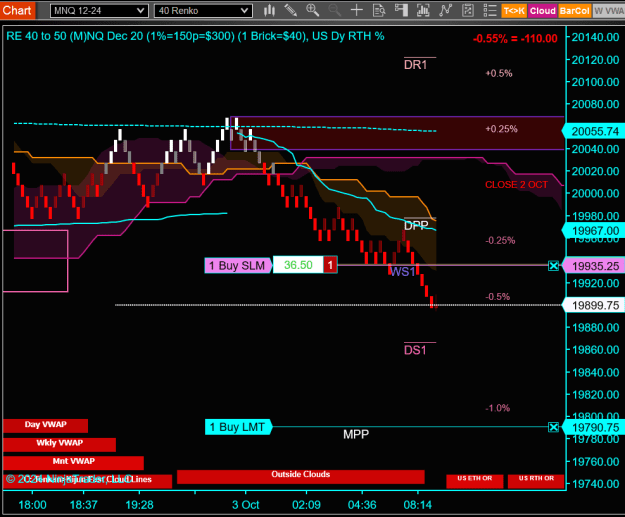Click the US RTH OR button
The image size is (625, 517).
(x=536, y=480)
